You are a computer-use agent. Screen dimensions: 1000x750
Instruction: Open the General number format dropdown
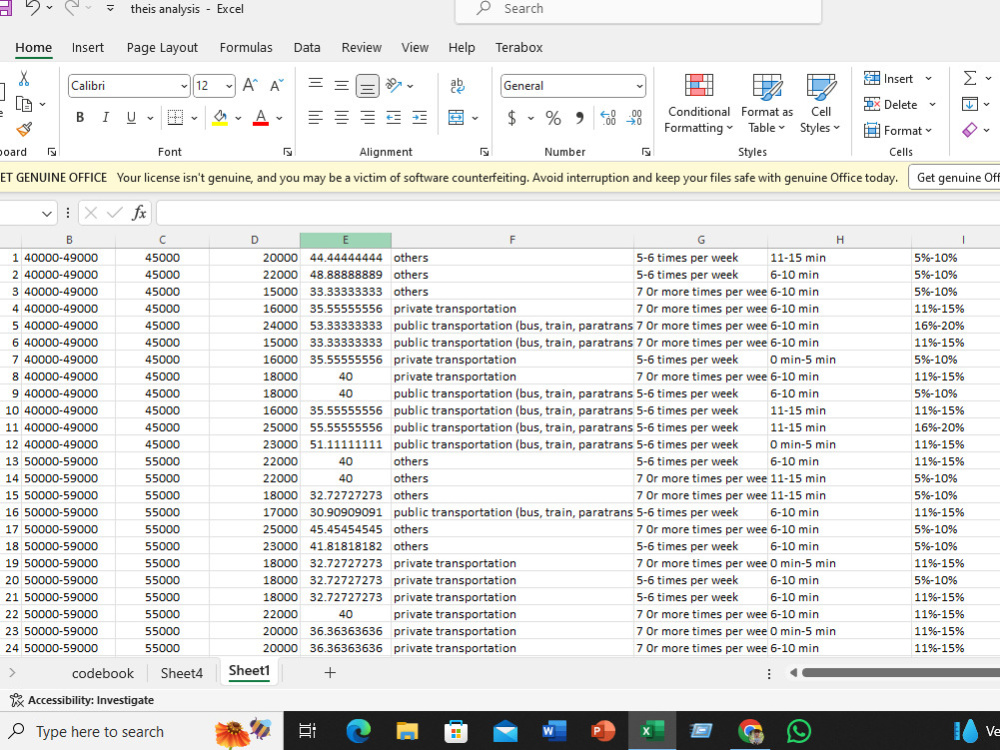pos(638,86)
